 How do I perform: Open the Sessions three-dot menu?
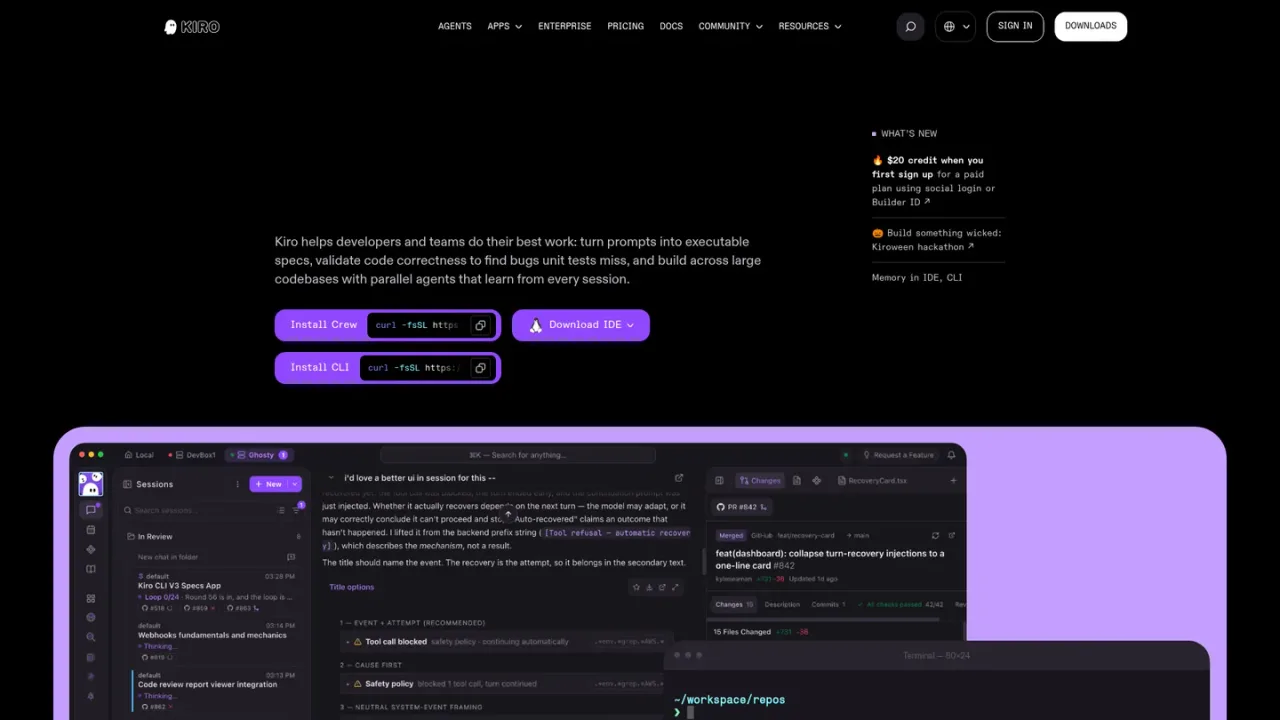pyautogui.click(x=237, y=484)
